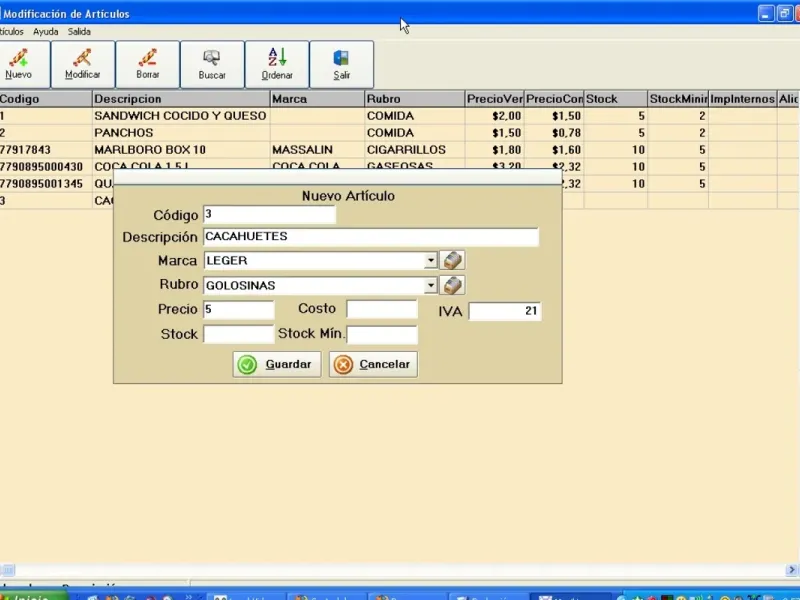Click the edit icon beside Marca field
The height and width of the screenshot is (600, 800).
pyautogui.click(x=453, y=260)
